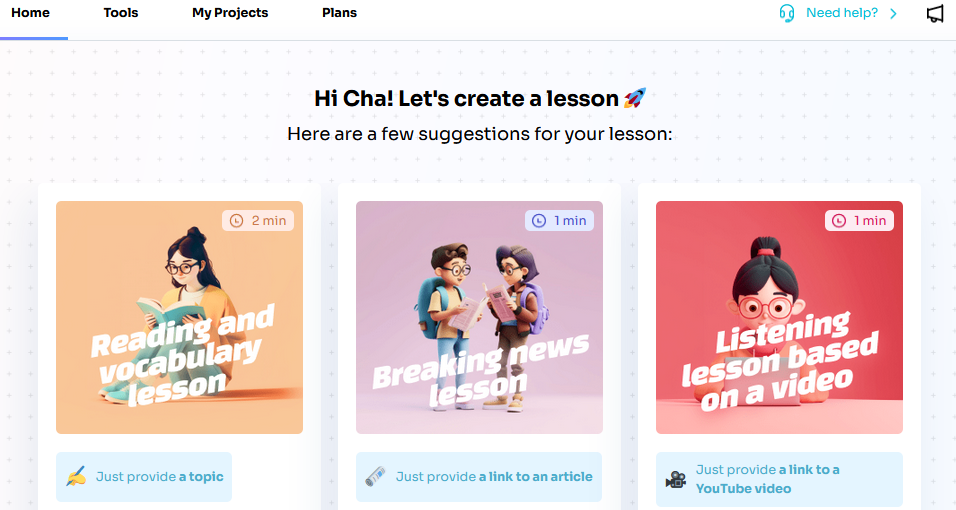Click the newspaper icon beside article link
The image size is (956, 510).
pos(375,476)
